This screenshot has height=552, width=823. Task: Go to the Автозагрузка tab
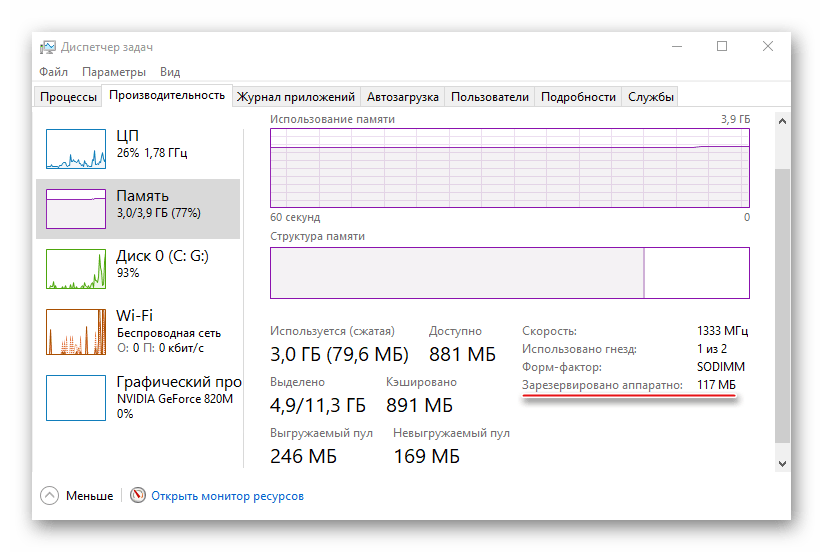click(x=402, y=97)
